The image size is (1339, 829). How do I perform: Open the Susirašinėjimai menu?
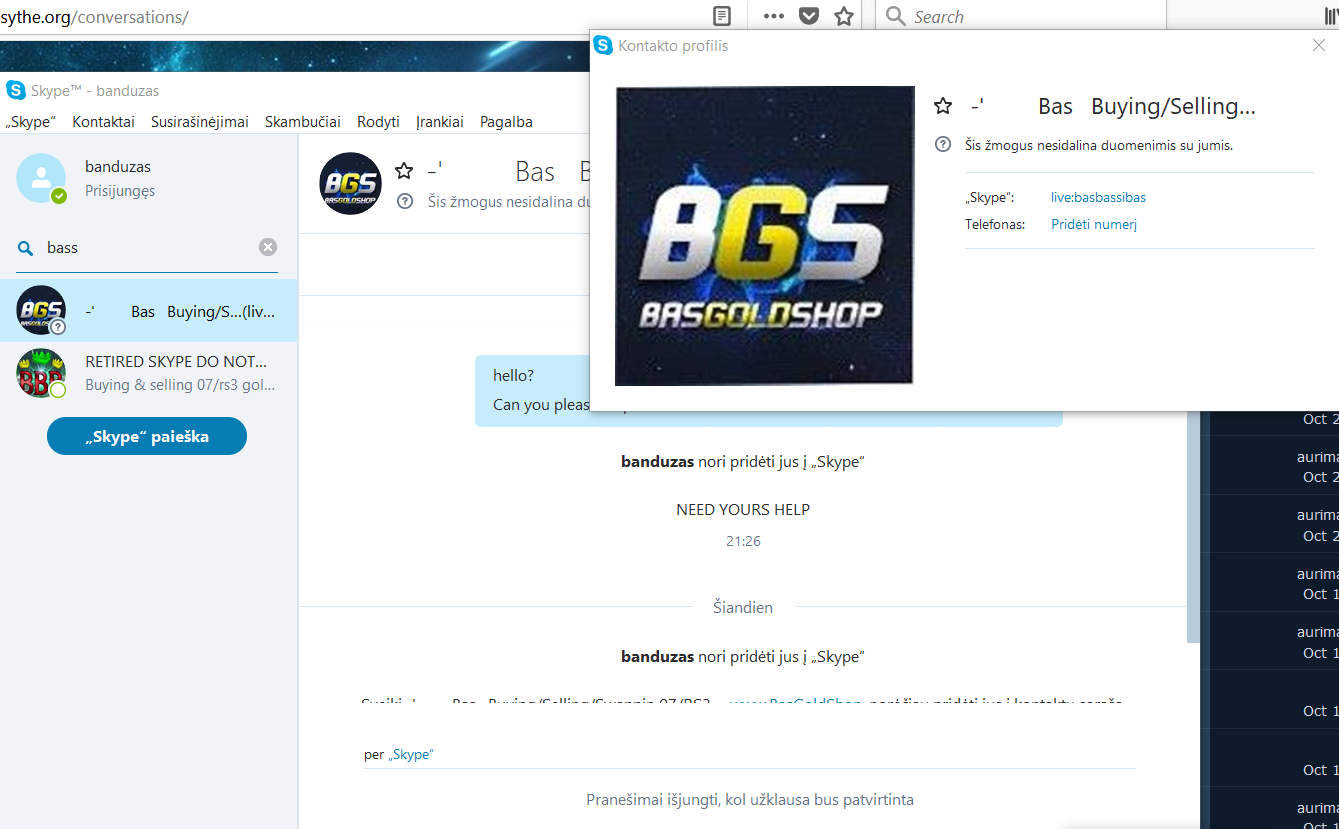pyautogui.click(x=200, y=122)
